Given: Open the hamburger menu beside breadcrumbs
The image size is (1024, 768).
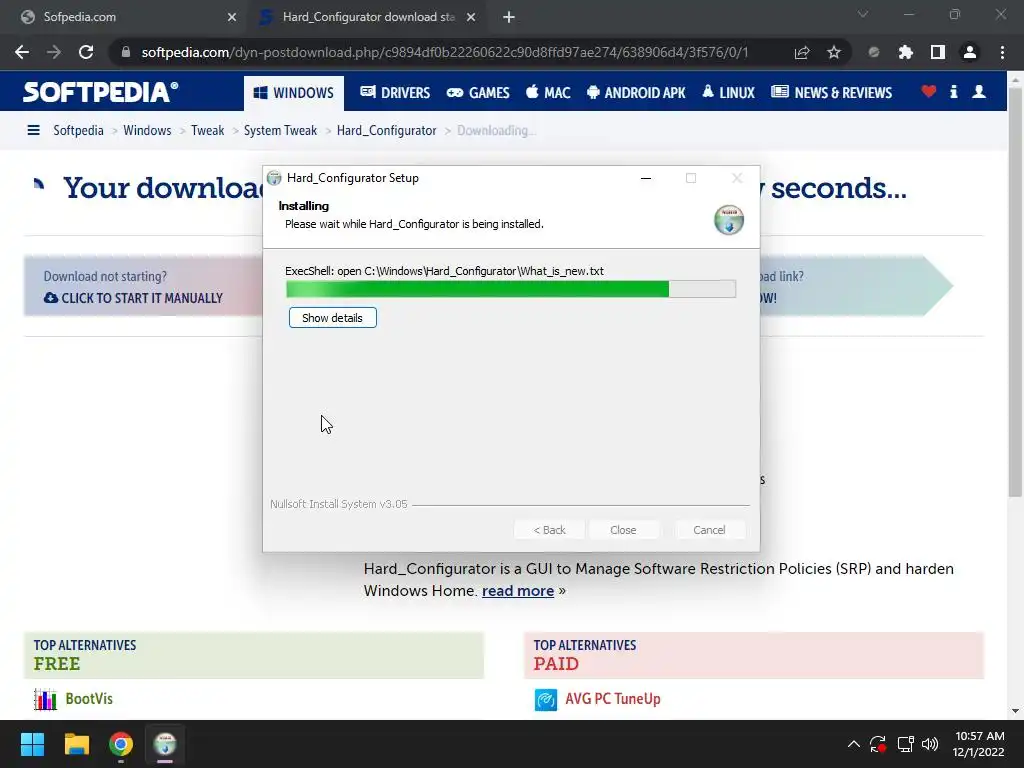Looking at the screenshot, I should pos(33,130).
